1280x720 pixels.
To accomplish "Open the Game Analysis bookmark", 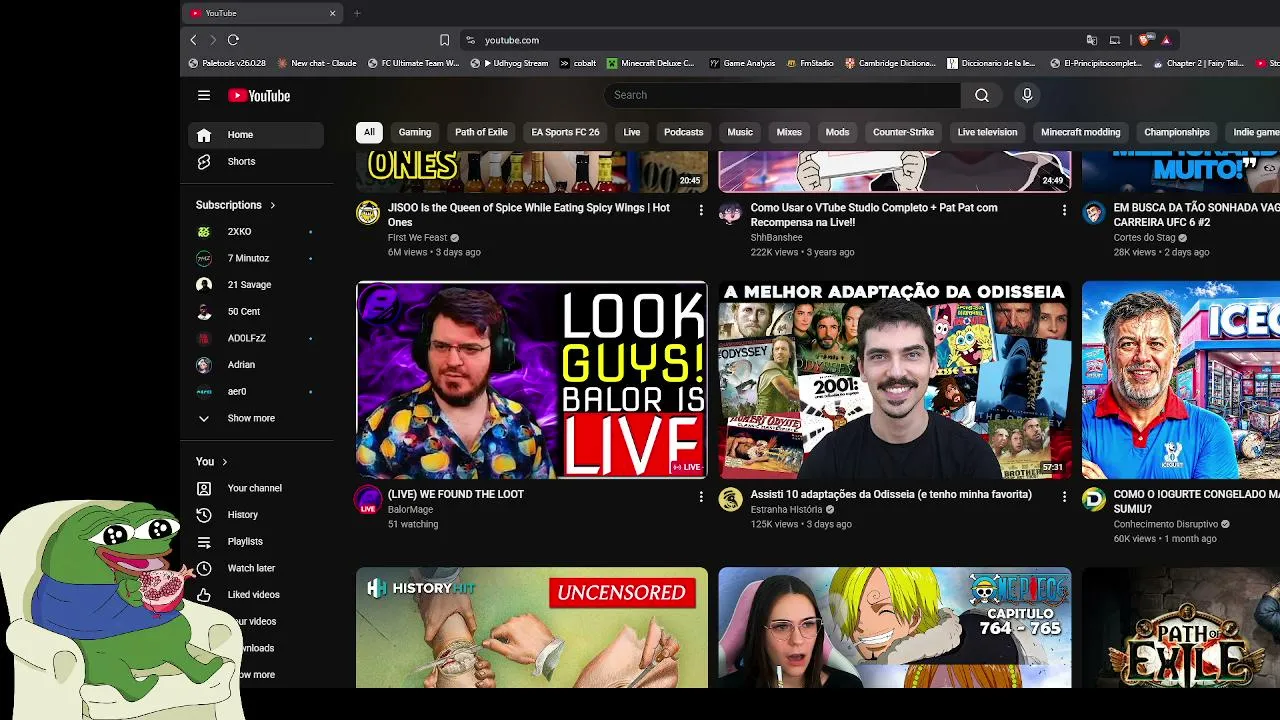I will (743, 63).
